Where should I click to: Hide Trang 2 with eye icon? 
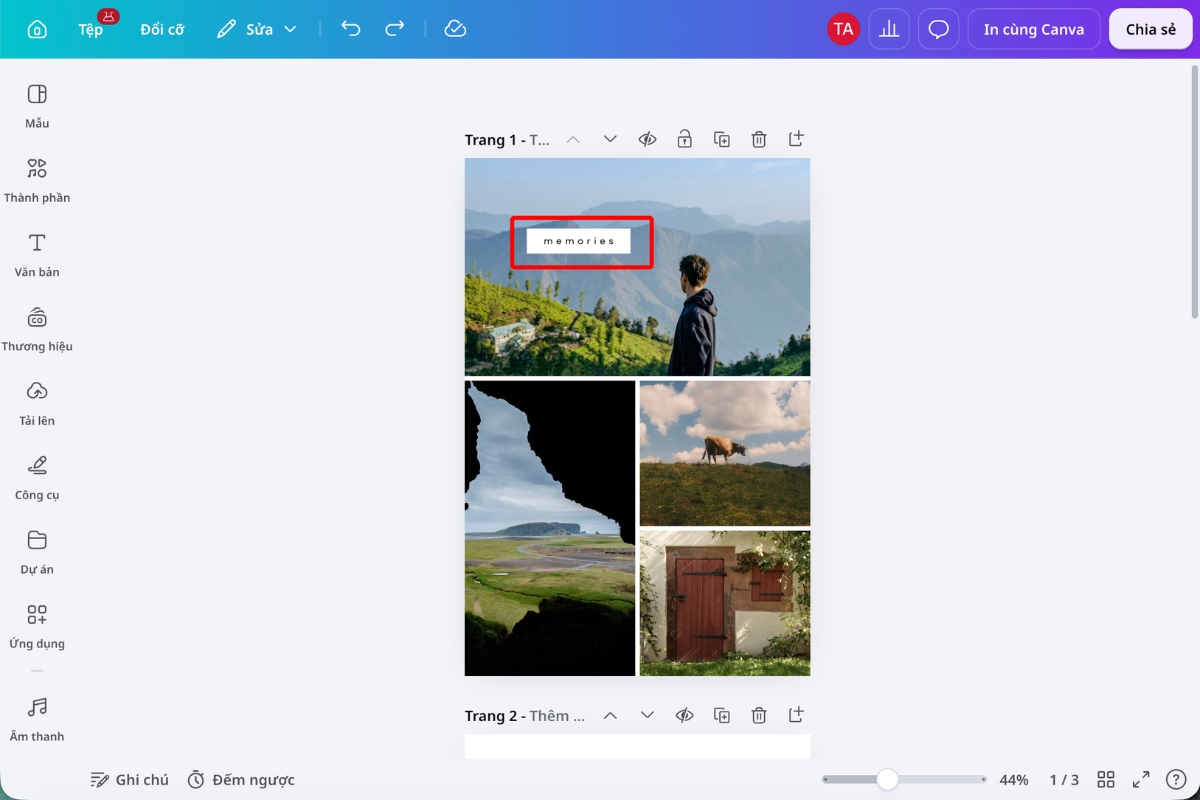point(684,715)
